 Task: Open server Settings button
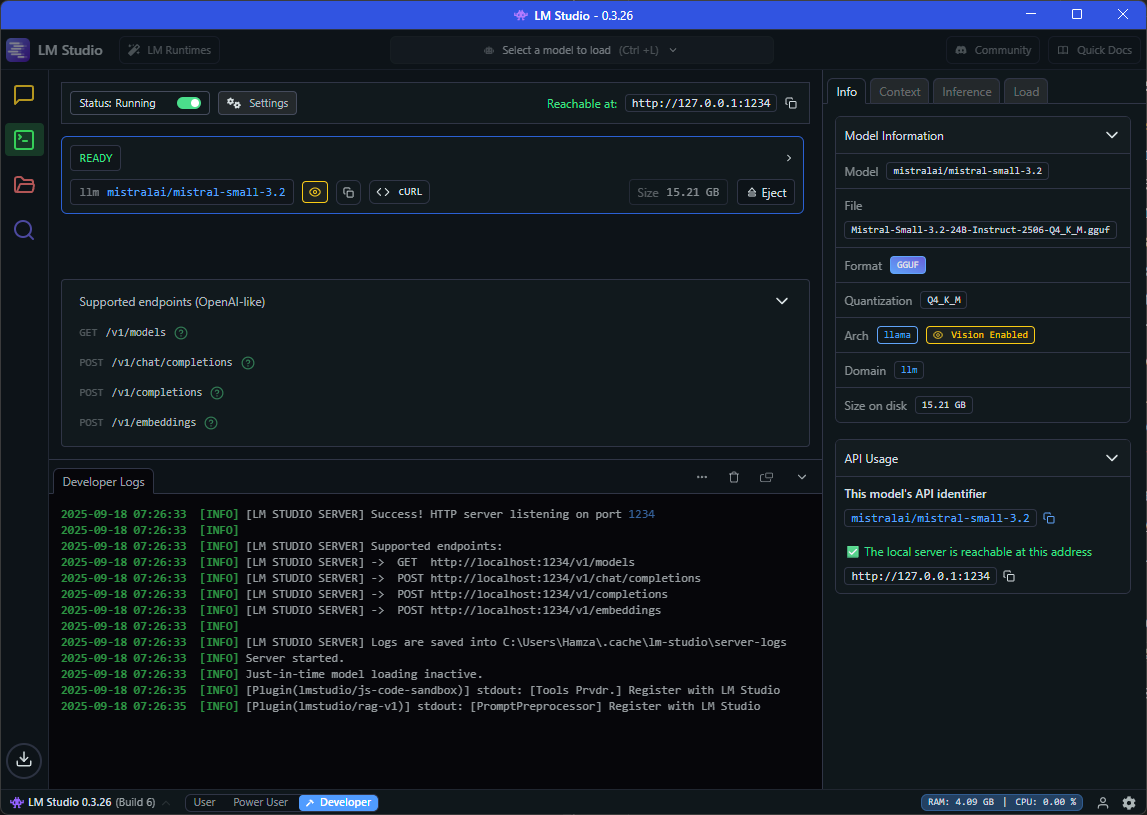tap(258, 103)
